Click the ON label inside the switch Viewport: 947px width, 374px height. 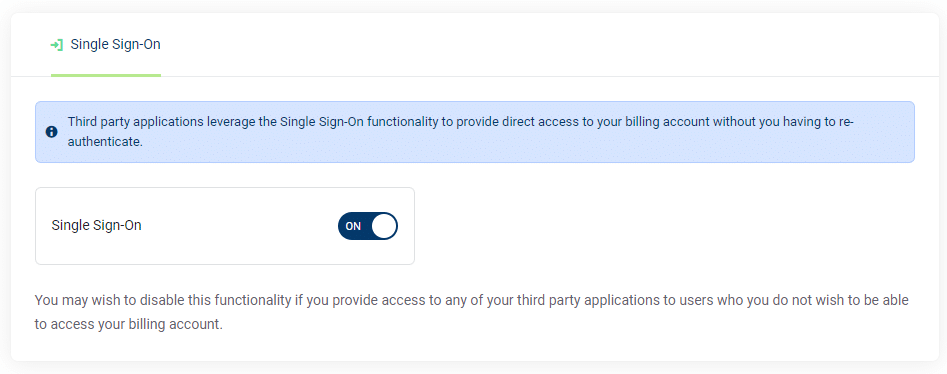[x=353, y=227]
